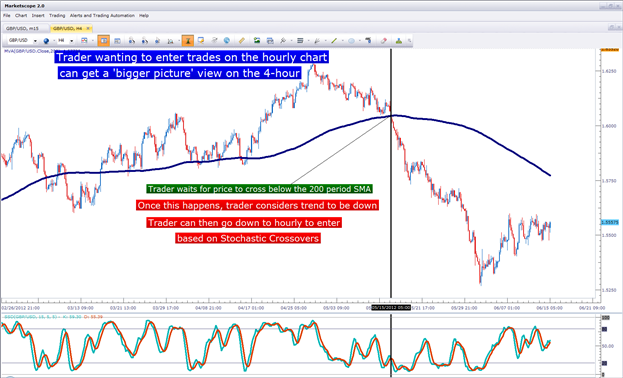Screen dimensions: 623x378
Task: Click the green '200 period SMA' chart label
Action: click(x=259, y=189)
